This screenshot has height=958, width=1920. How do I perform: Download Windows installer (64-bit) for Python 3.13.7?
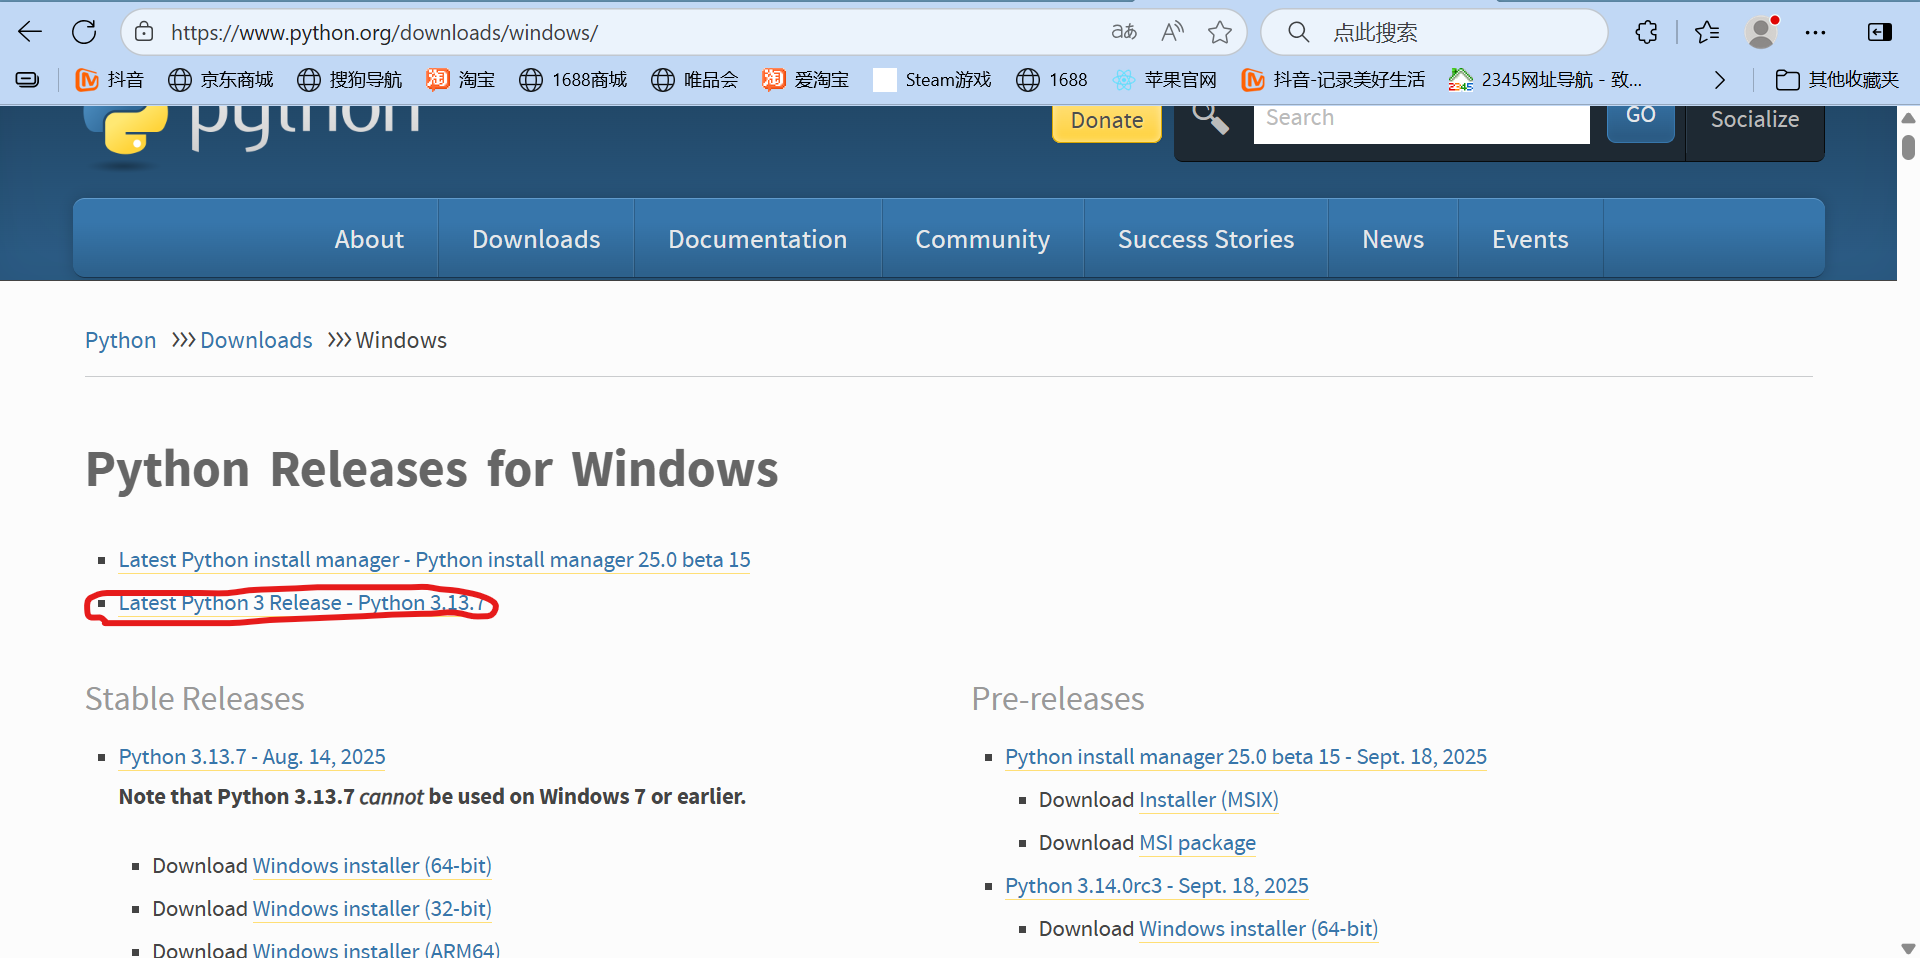pos(372,866)
